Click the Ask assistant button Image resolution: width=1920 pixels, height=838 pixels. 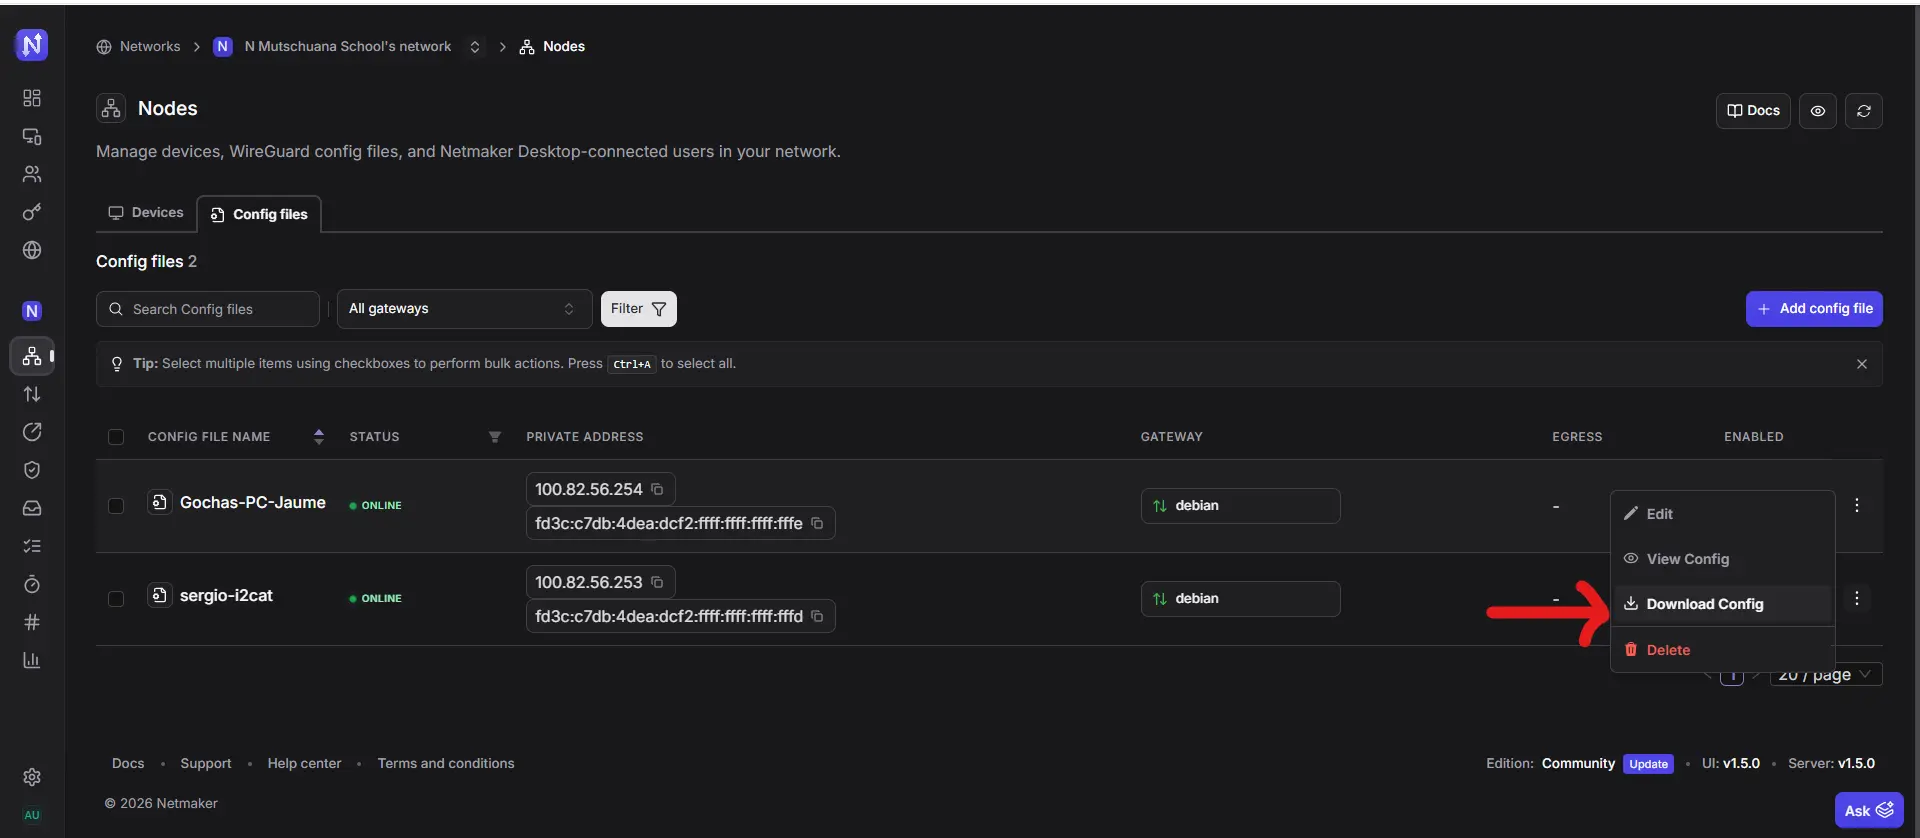(x=1869, y=811)
